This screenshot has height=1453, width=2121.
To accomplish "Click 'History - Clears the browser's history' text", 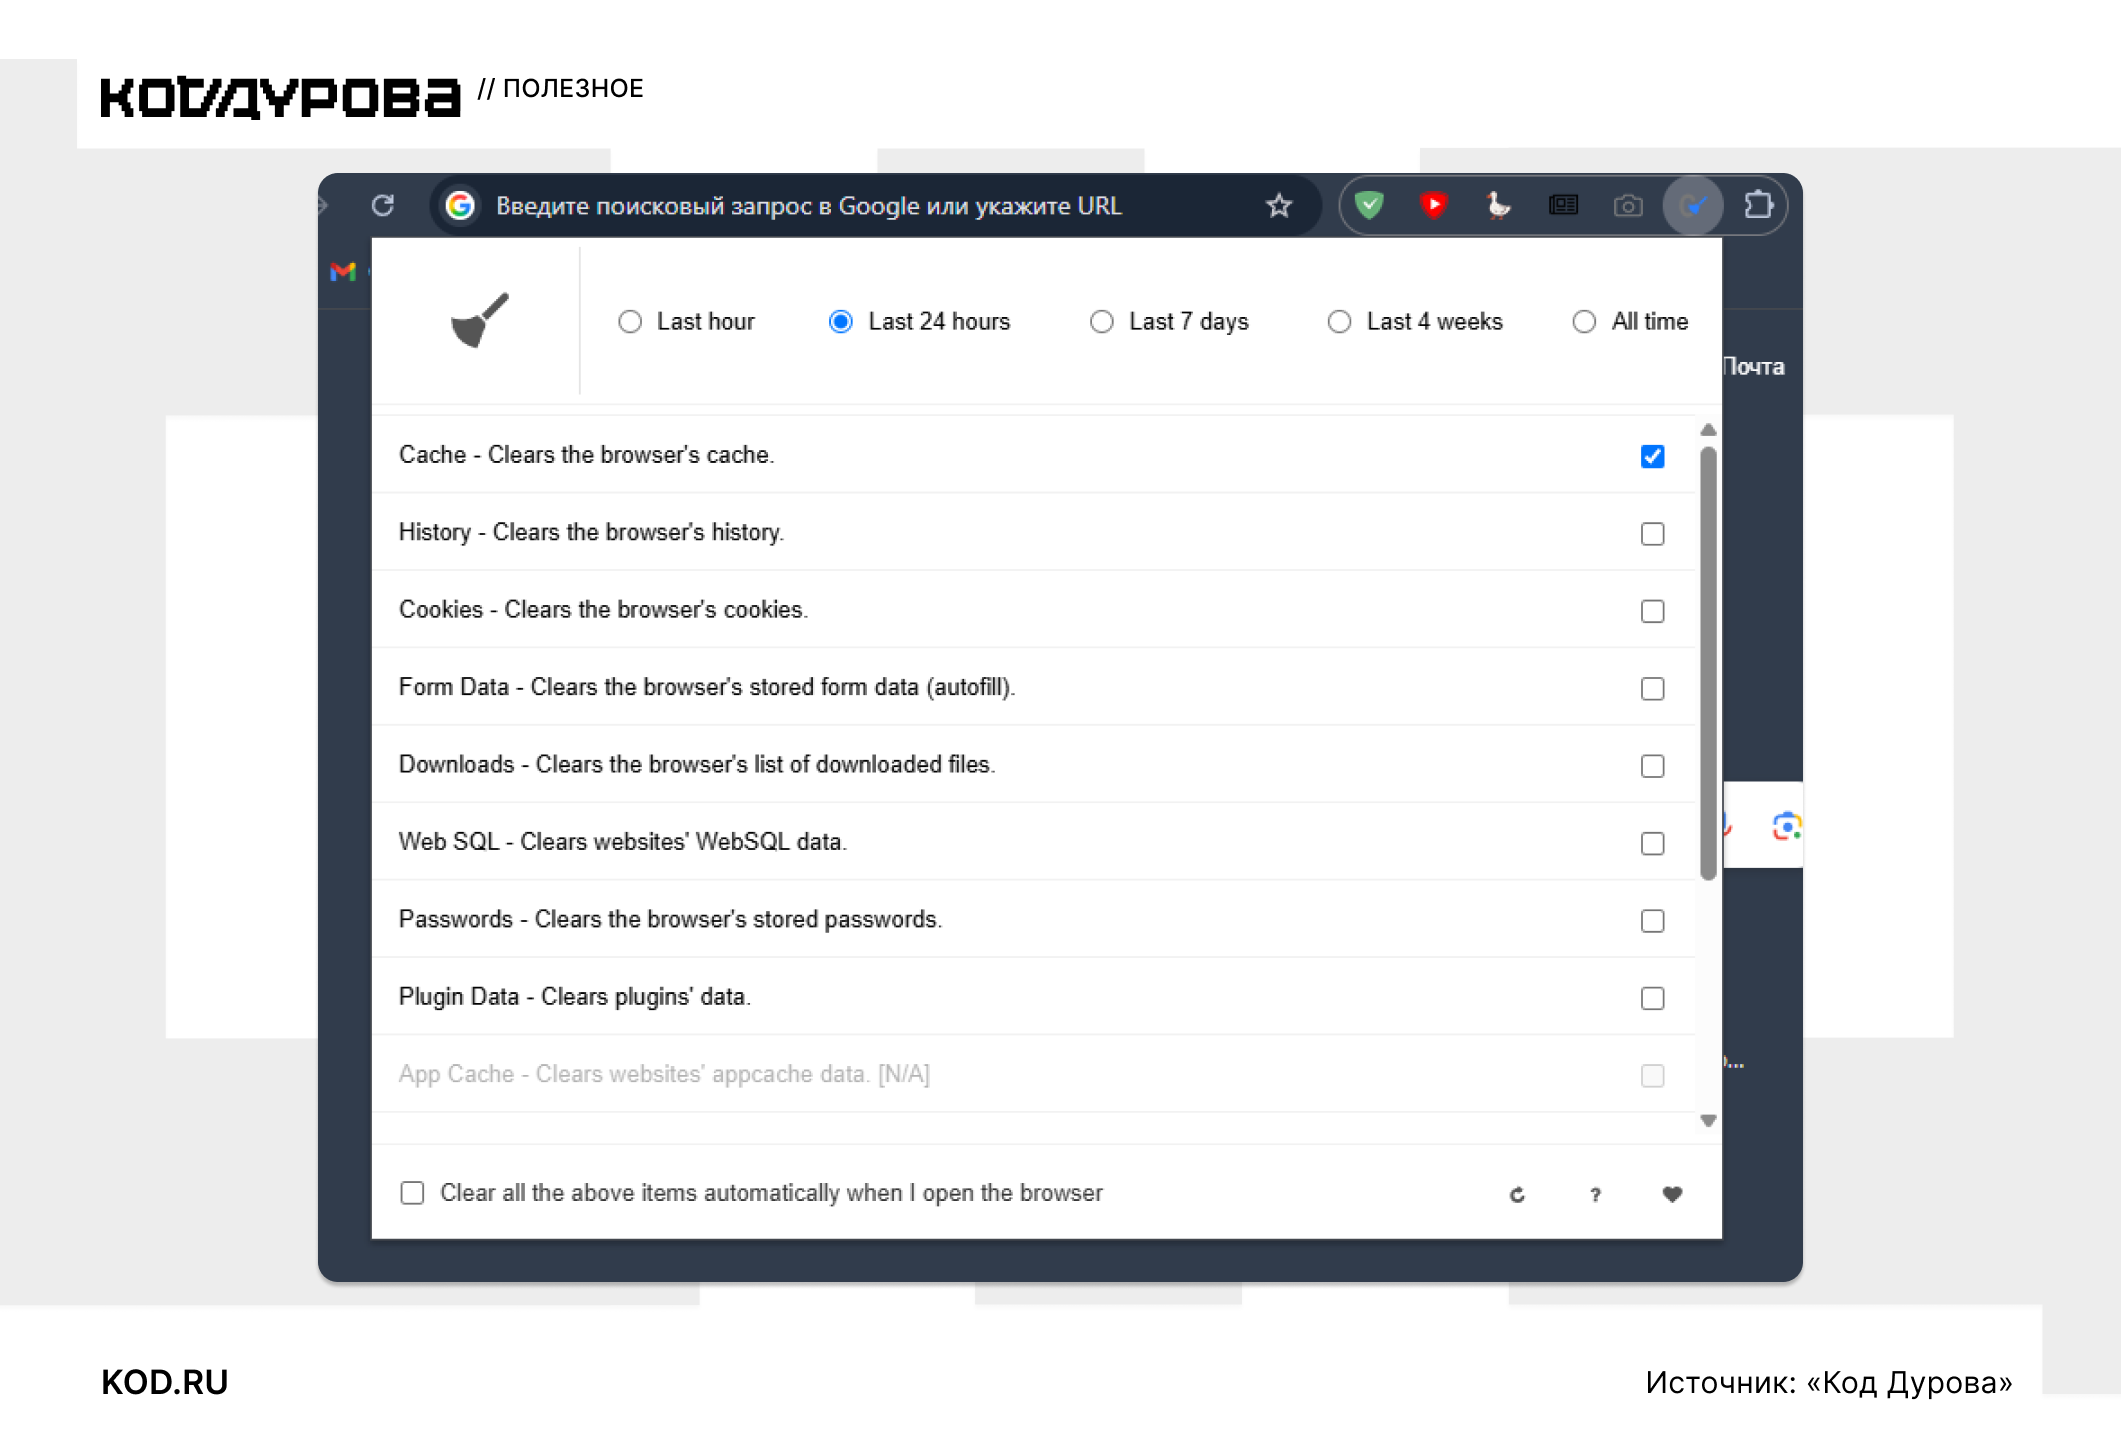I will pos(591,532).
